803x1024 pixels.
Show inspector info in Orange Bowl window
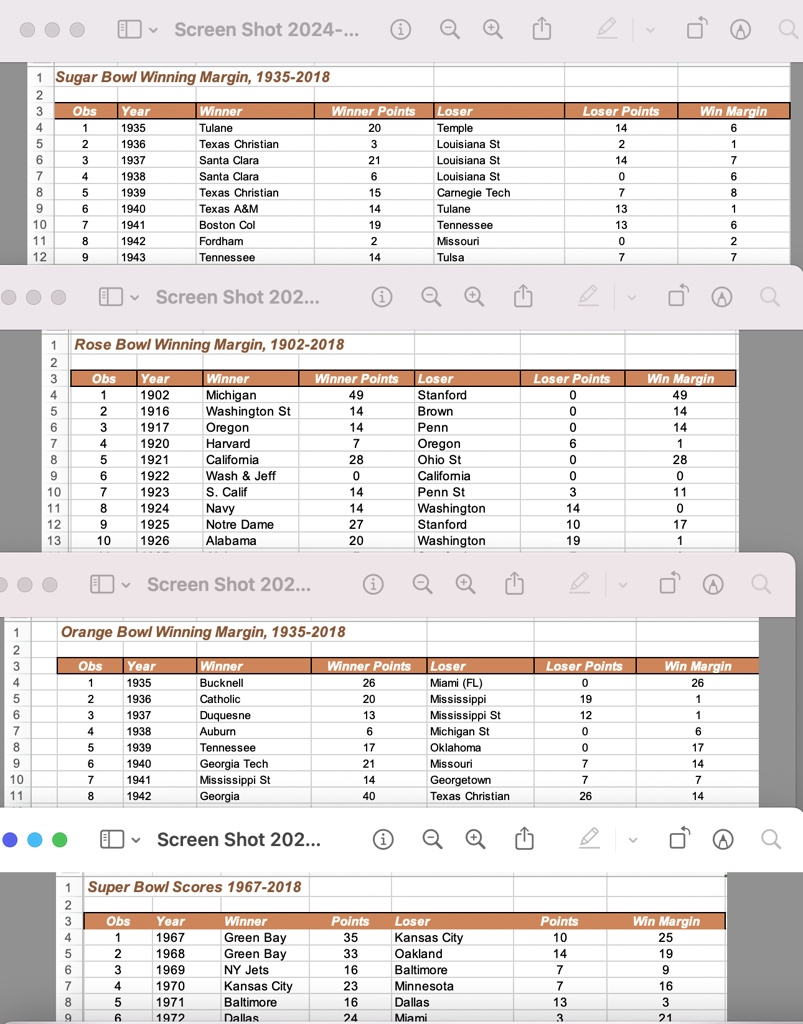point(373,584)
